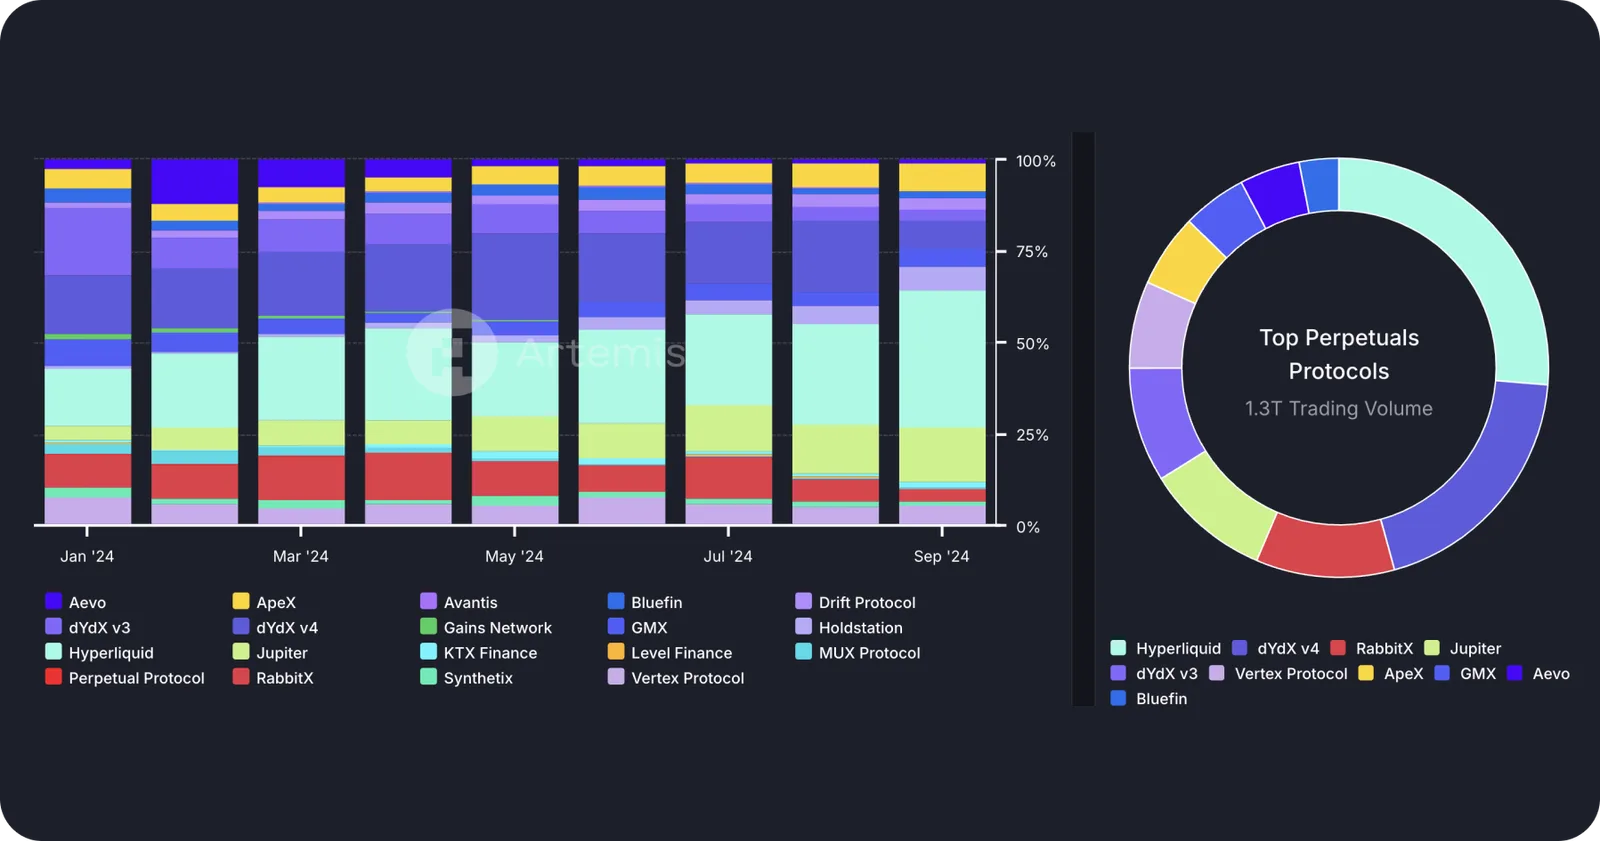Image resolution: width=1600 pixels, height=841 pixels.
Task: Click the Gains Network legend swatch
Action: point(428,626)
